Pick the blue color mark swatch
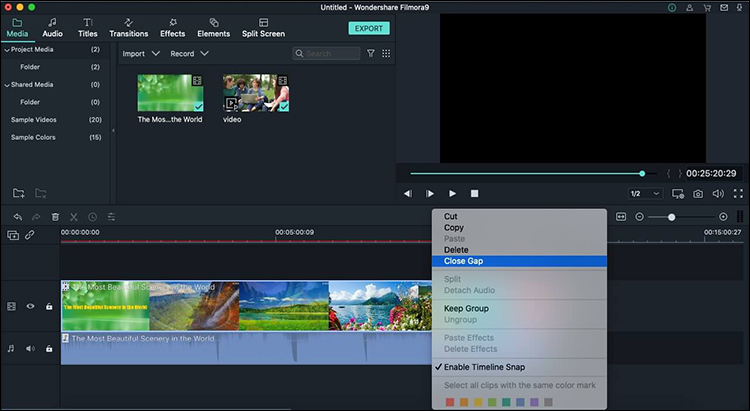The image size is (750, 411). point(520,402)
